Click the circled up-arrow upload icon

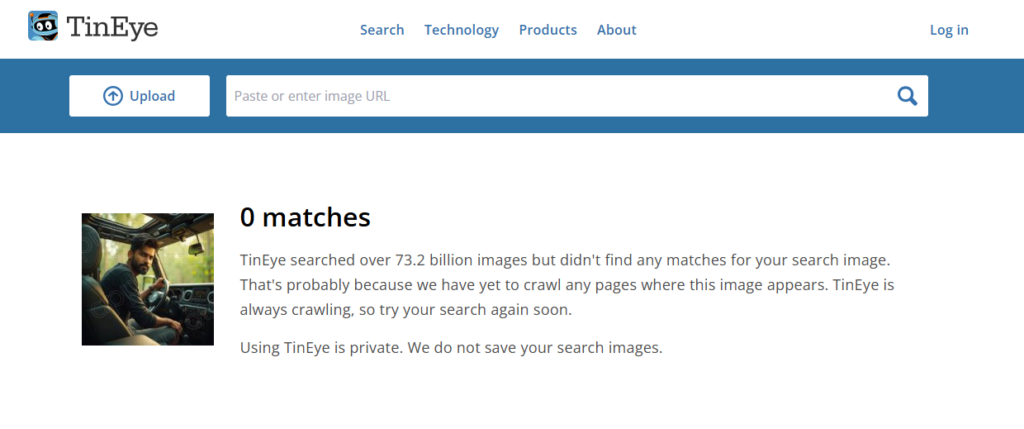tap(113, 96)
